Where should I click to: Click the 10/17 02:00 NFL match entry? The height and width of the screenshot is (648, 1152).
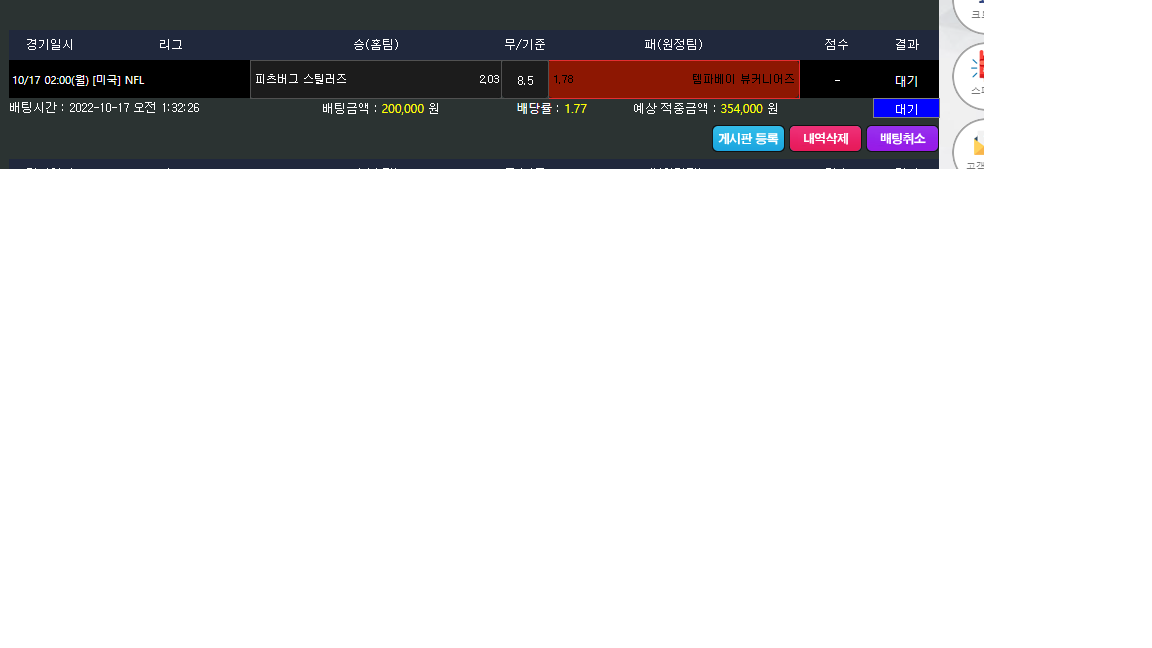[x=78, y=80]
